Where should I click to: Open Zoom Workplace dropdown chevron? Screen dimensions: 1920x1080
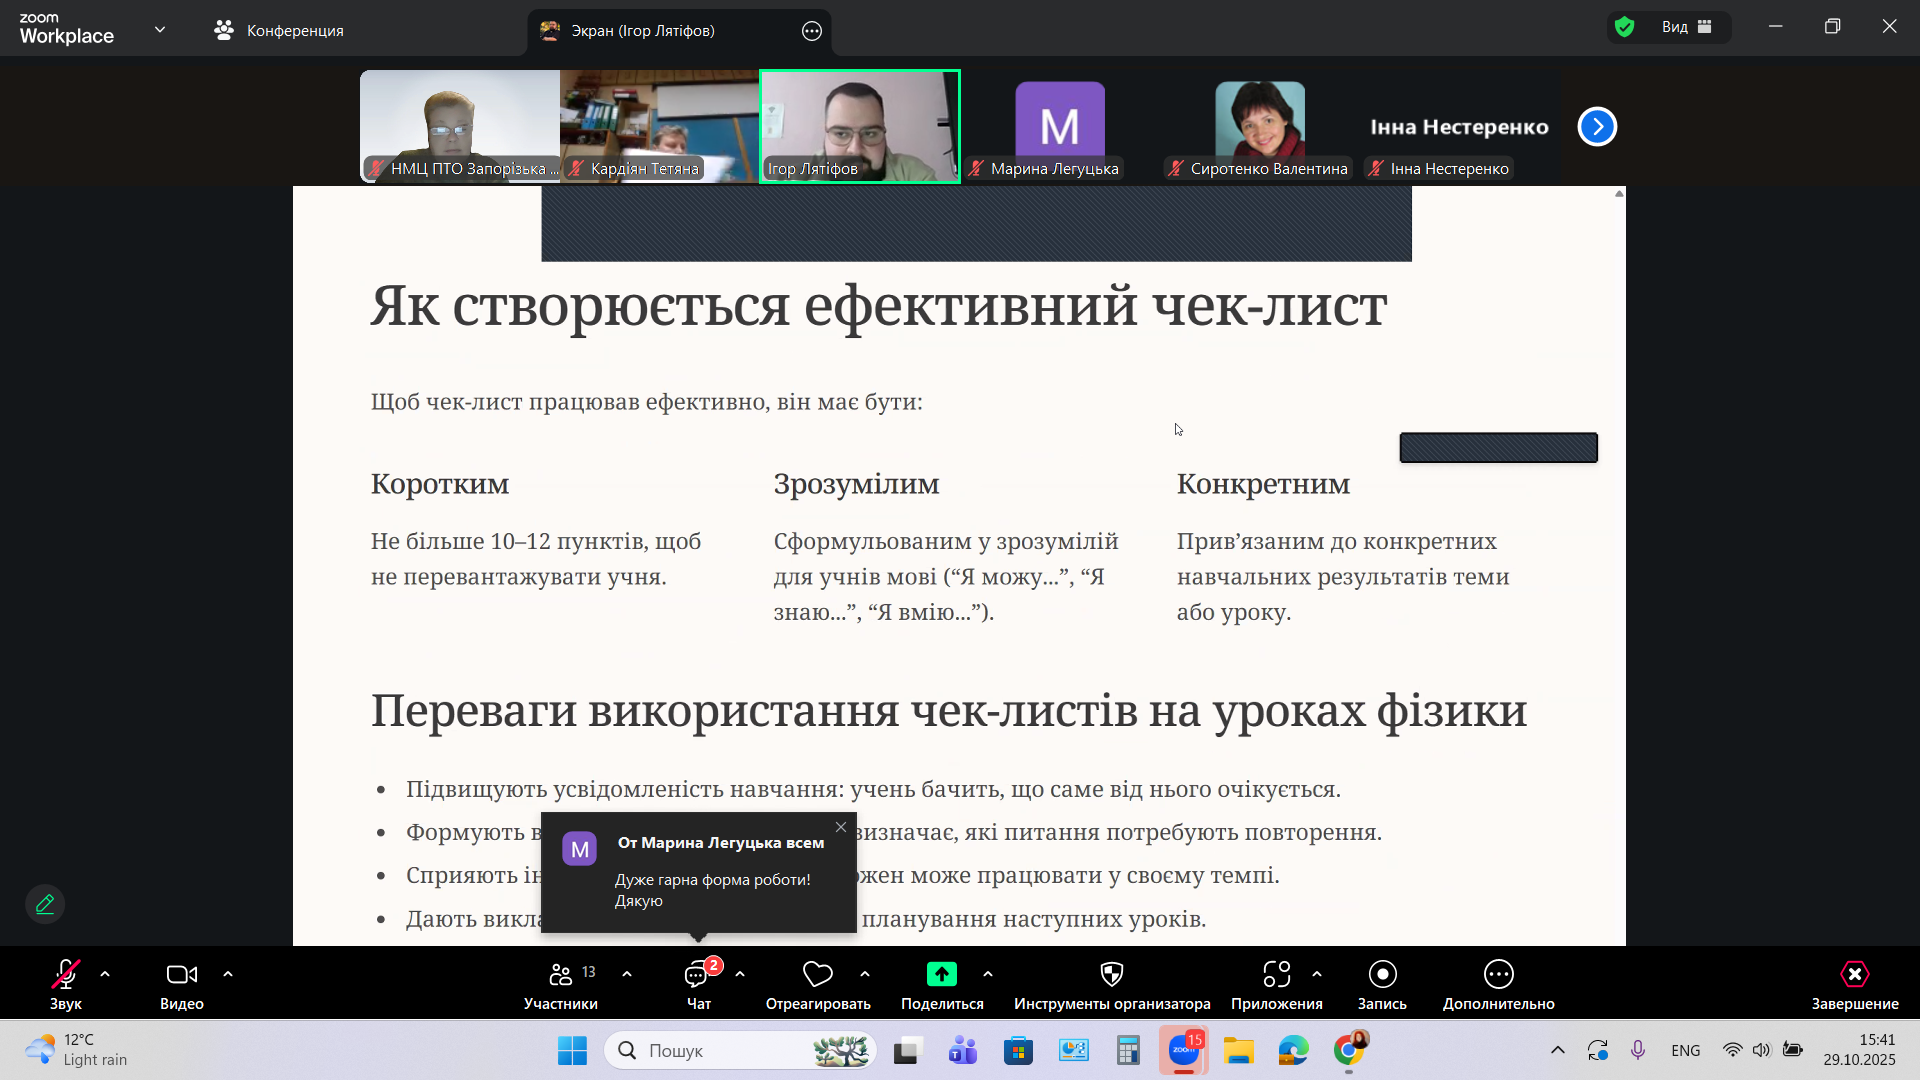click(x=160, y=30)
